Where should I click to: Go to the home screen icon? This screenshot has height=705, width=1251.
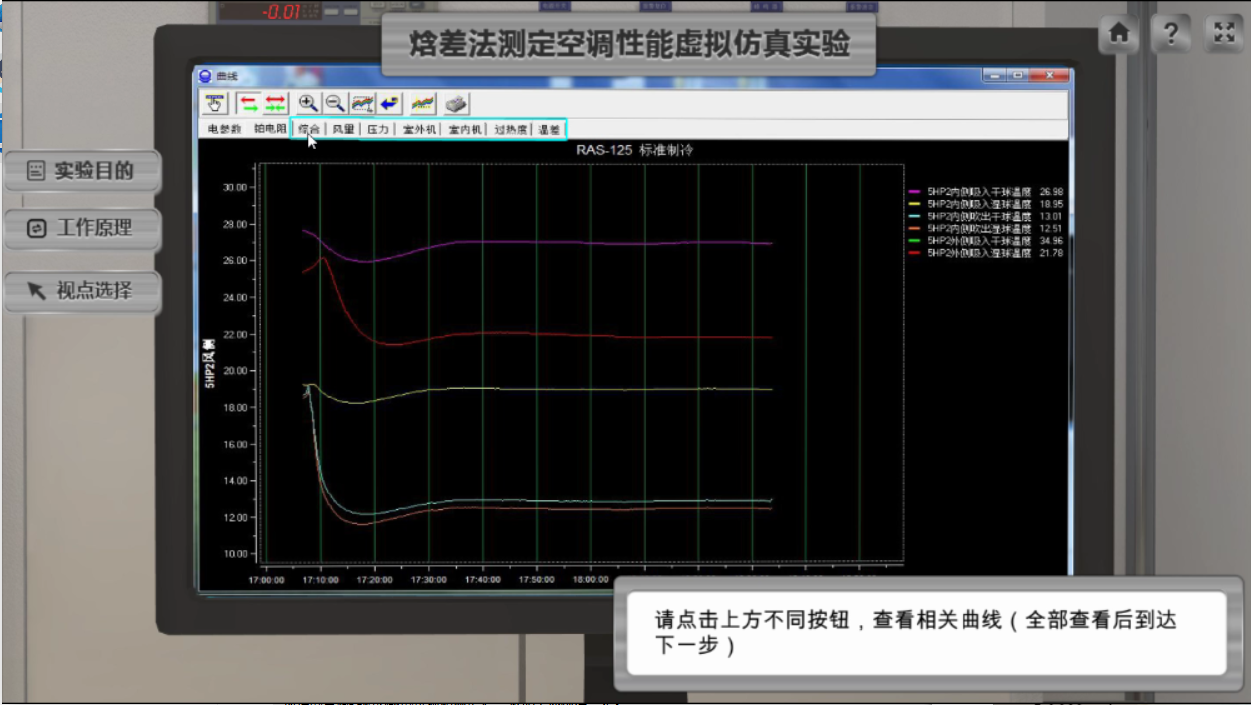[1120, 34]
